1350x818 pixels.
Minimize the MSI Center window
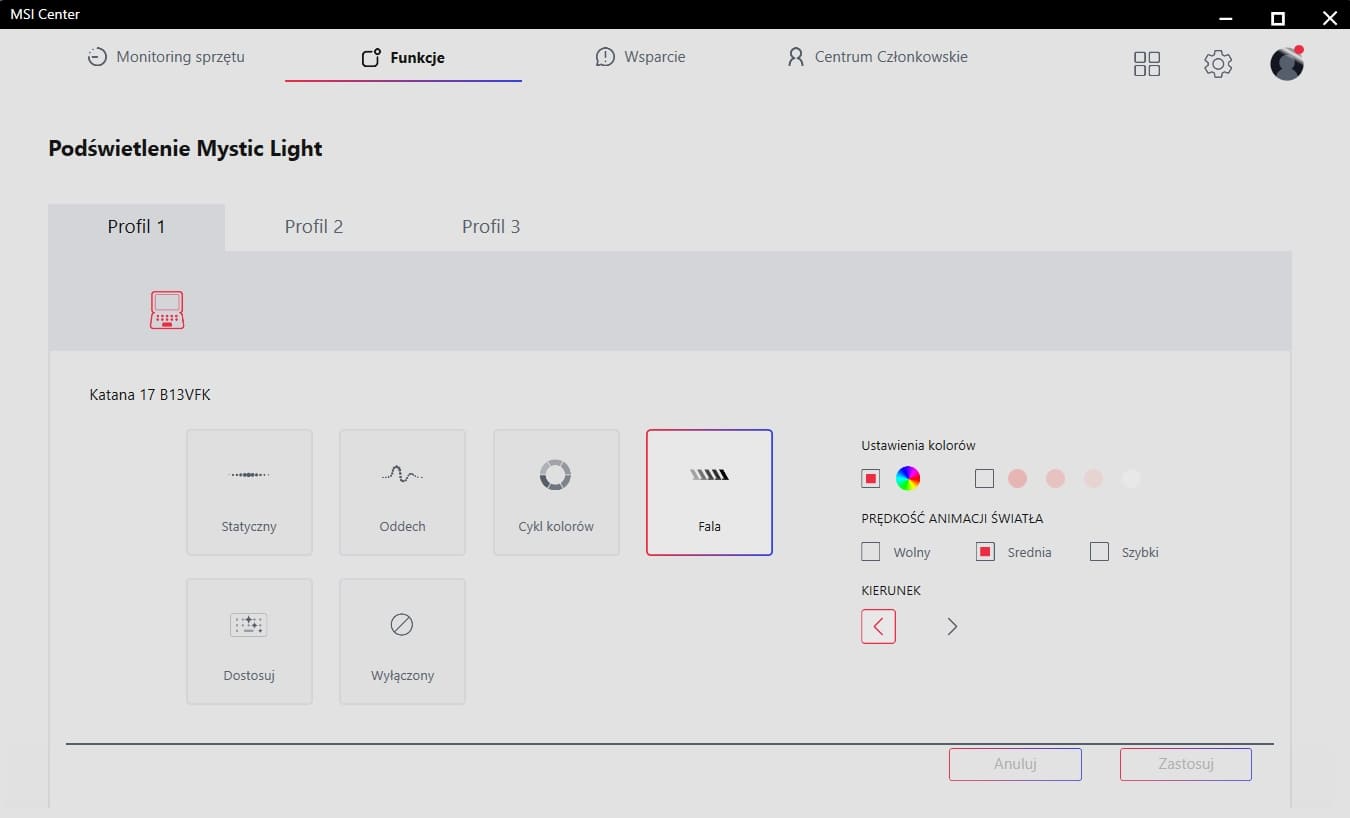pyautogui.click(x=1227, y=17)
